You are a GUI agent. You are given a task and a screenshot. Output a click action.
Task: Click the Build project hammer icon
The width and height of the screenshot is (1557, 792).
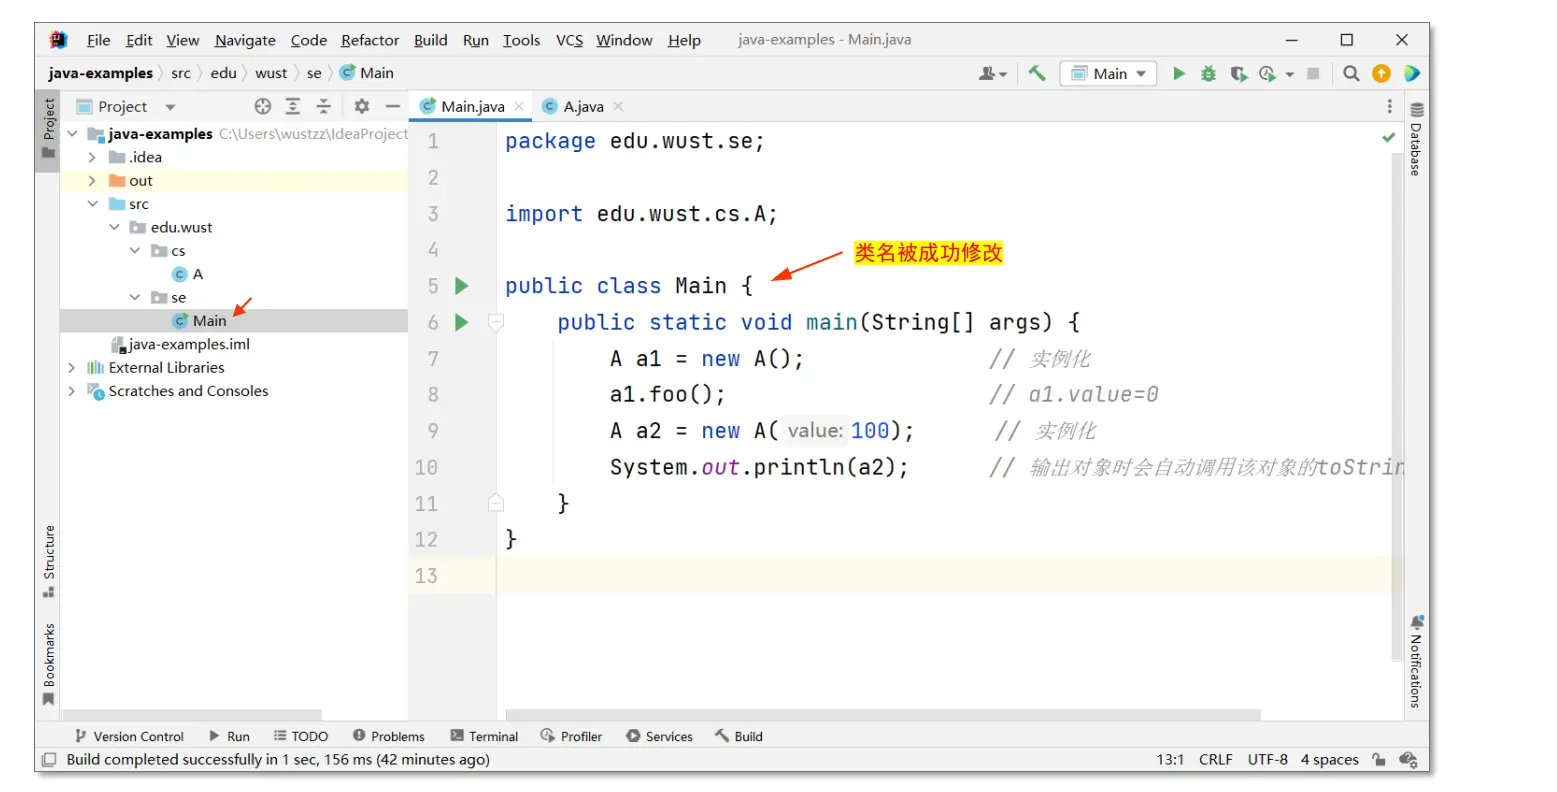[x=1037, y=73]
